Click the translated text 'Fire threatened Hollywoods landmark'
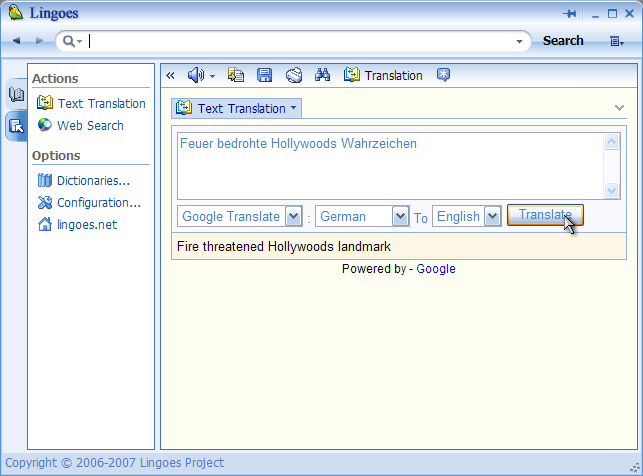 pyautogui.click(x=284, y=246)
